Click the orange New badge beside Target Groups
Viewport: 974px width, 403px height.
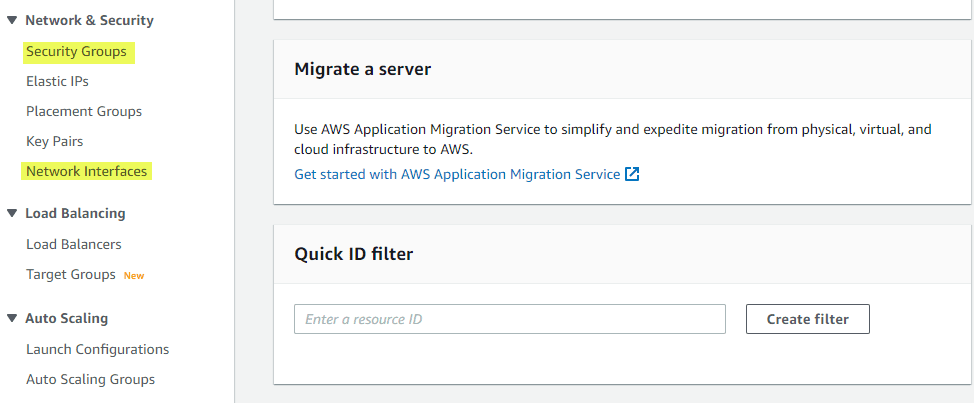click(x=134, y=275)
